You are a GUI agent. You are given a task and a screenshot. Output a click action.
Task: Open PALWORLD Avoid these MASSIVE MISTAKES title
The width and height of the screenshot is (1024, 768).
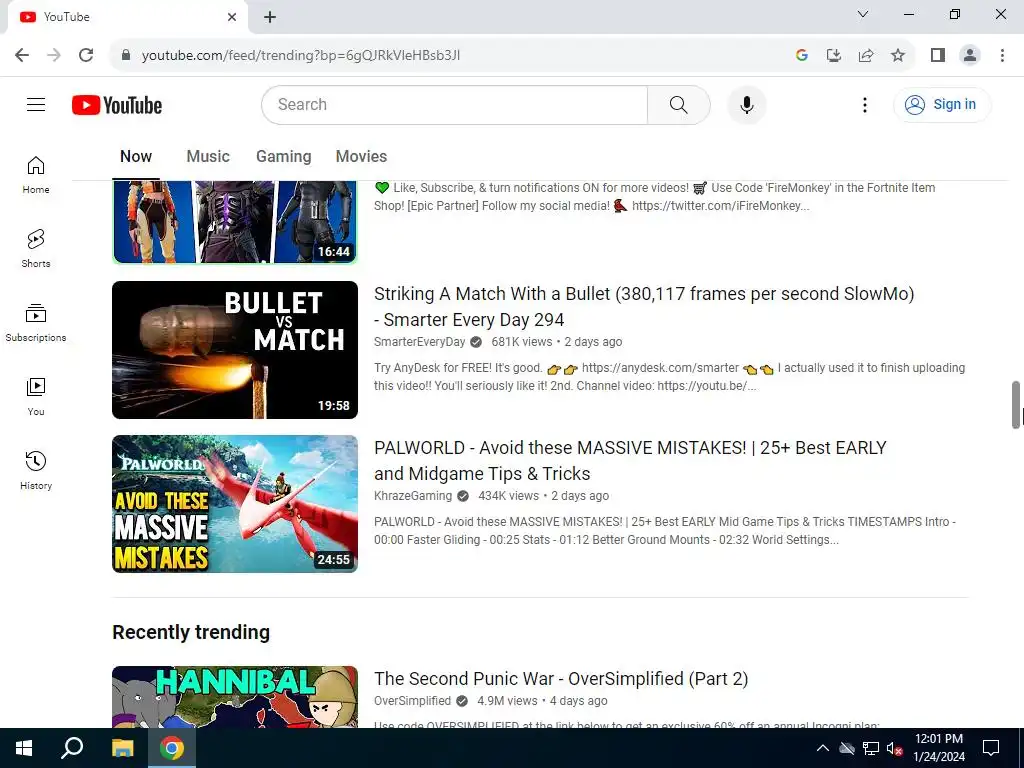(x=630, y=461)
